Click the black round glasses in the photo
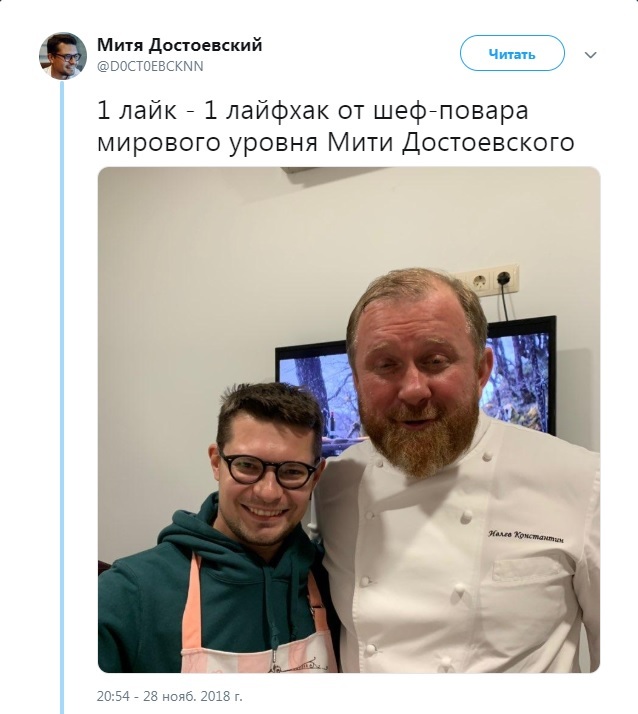This screenshot has width=638, height=714. [268, 470]
